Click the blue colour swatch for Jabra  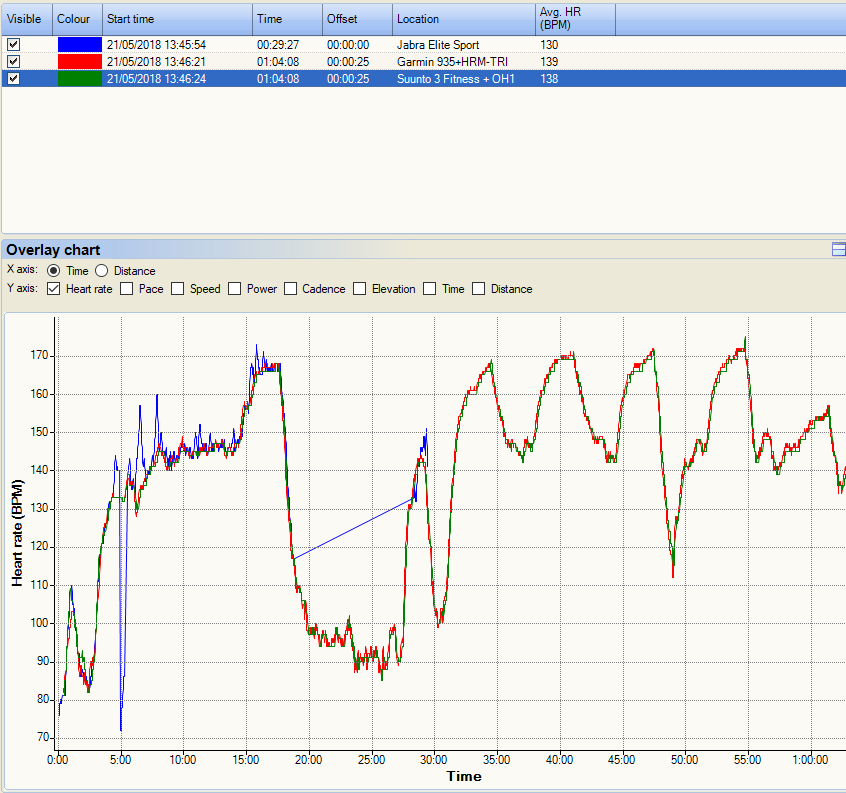(x=79, y=45)
